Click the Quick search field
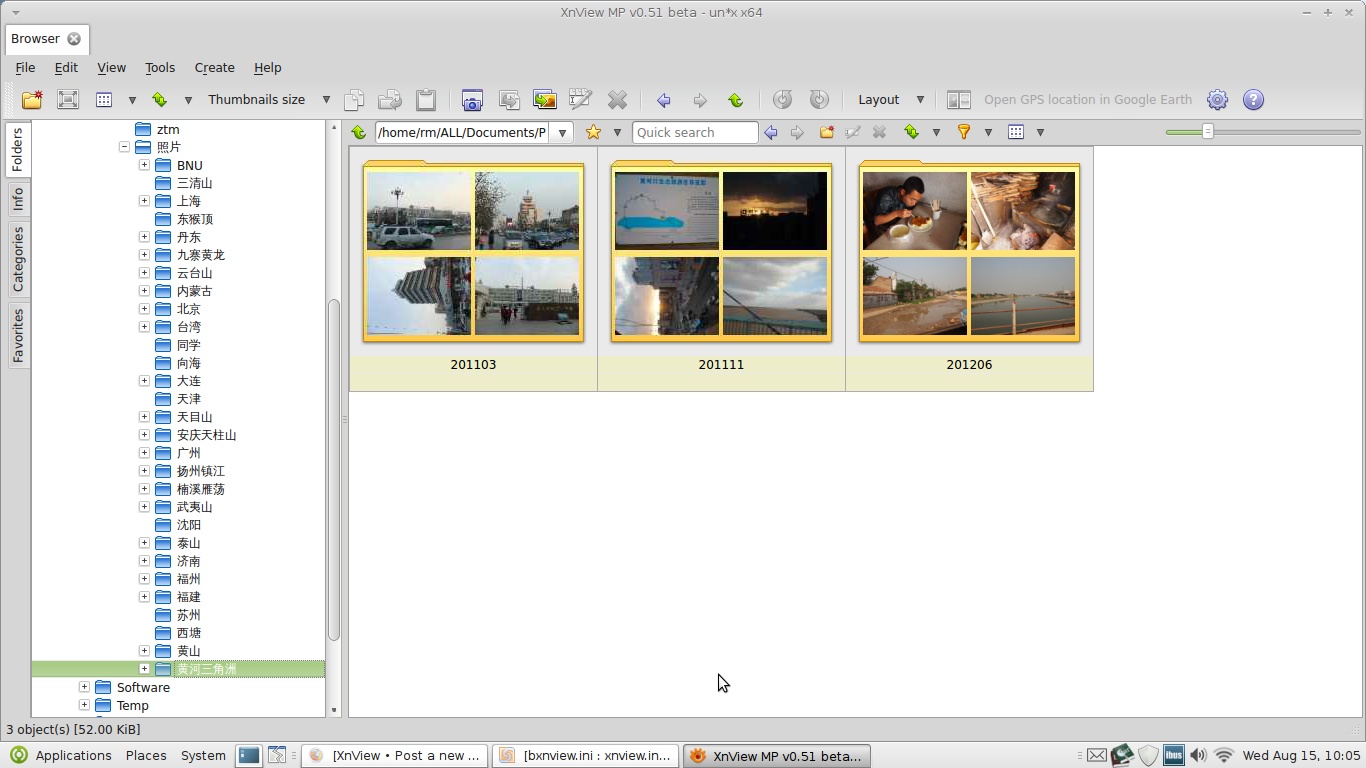The width and height of the screenshot is (1366, 768). point(695,132)
